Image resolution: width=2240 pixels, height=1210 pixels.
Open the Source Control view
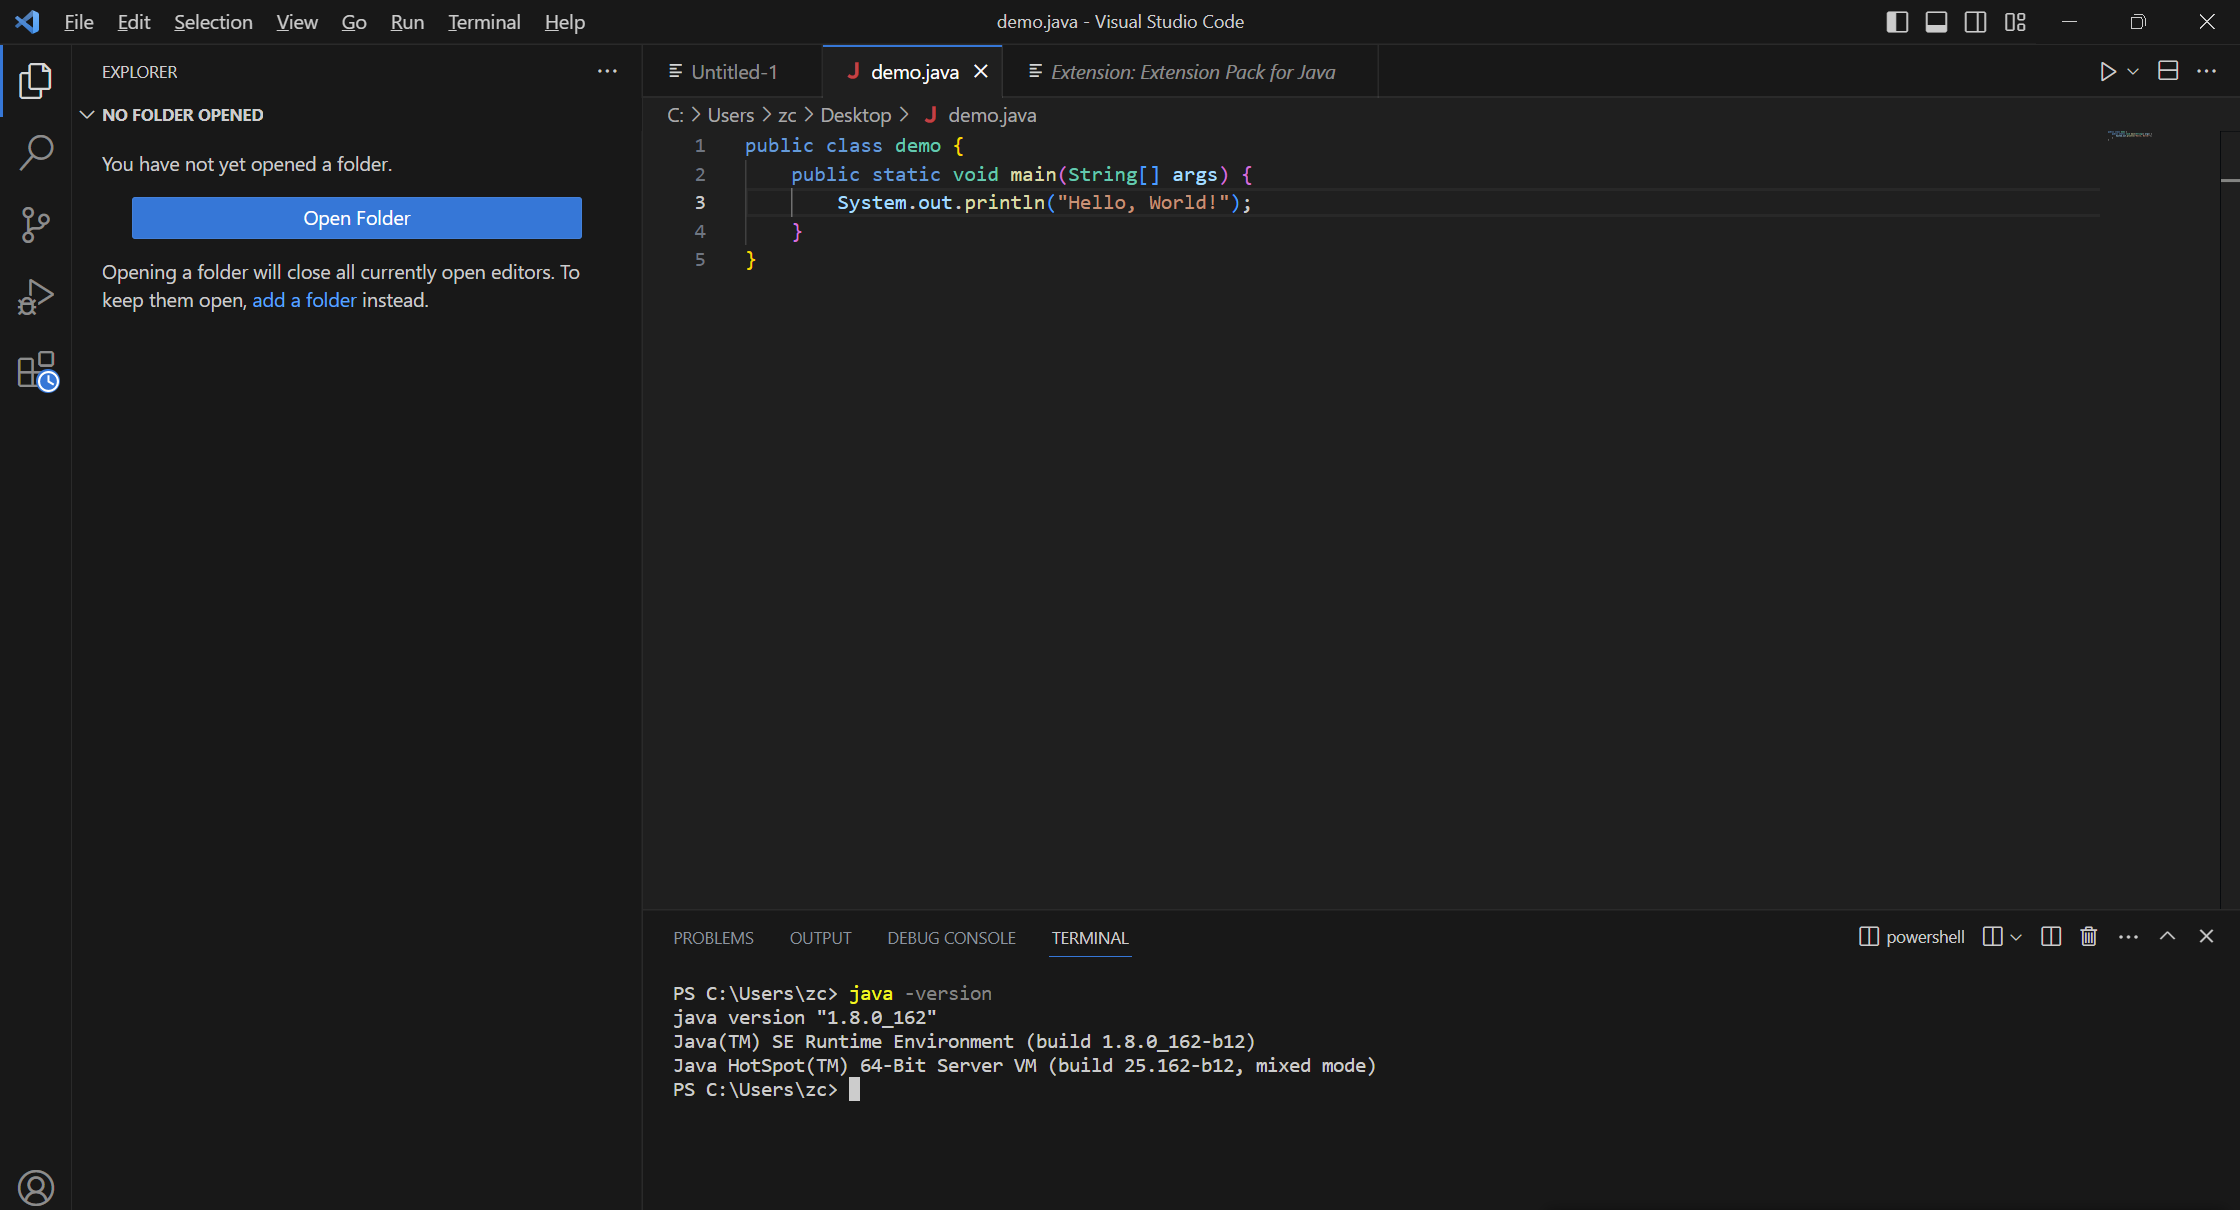tap(36, 224)
